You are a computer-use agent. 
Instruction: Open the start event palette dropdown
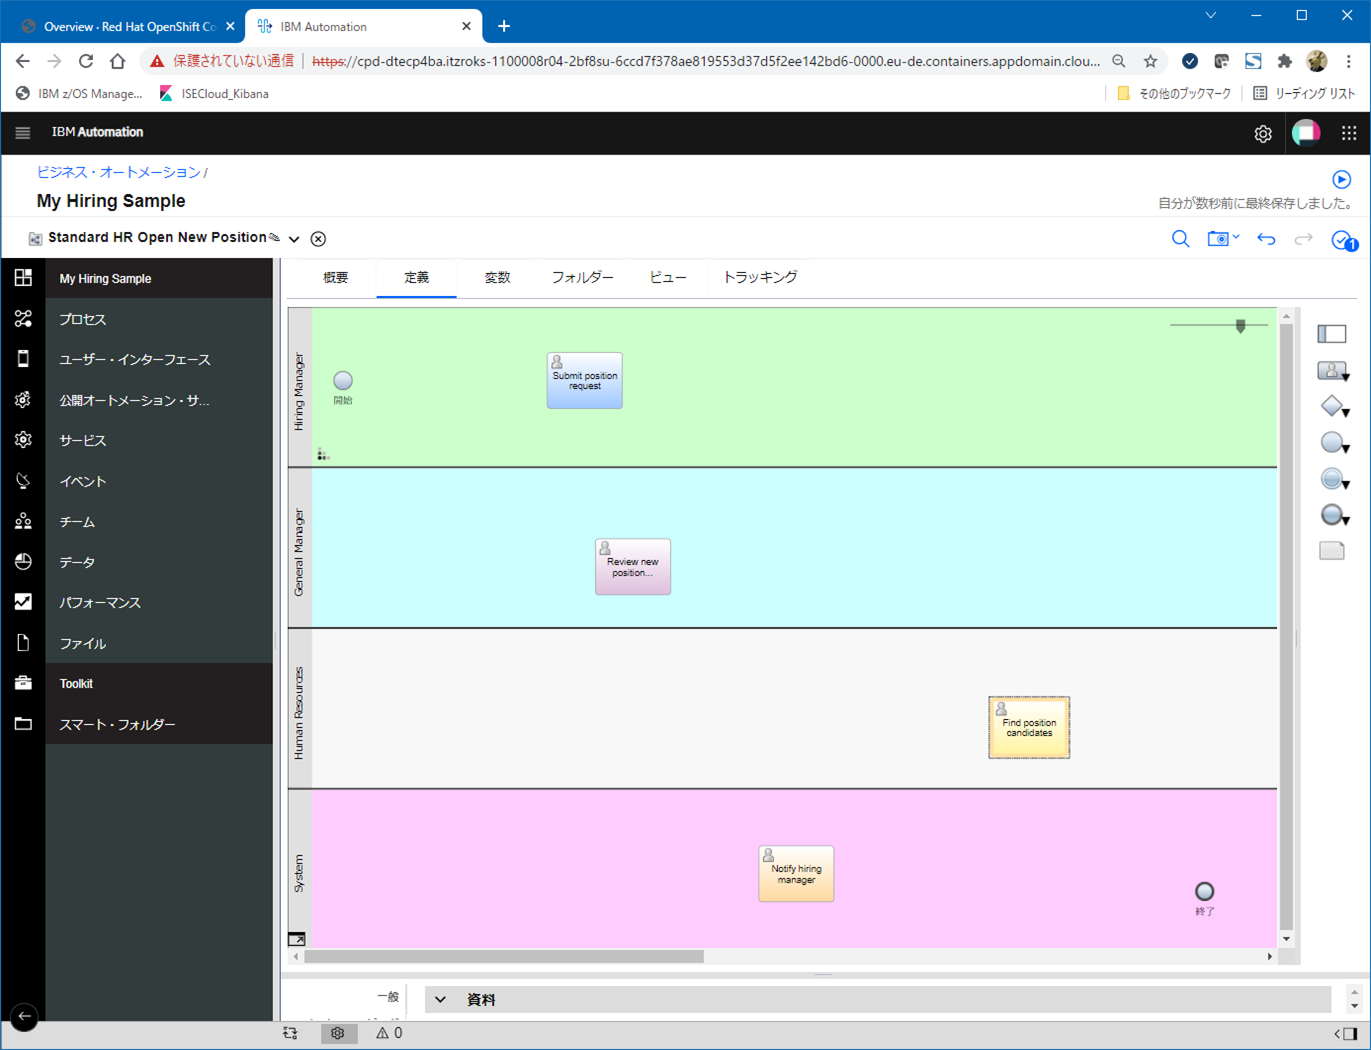click(1334, 443)
